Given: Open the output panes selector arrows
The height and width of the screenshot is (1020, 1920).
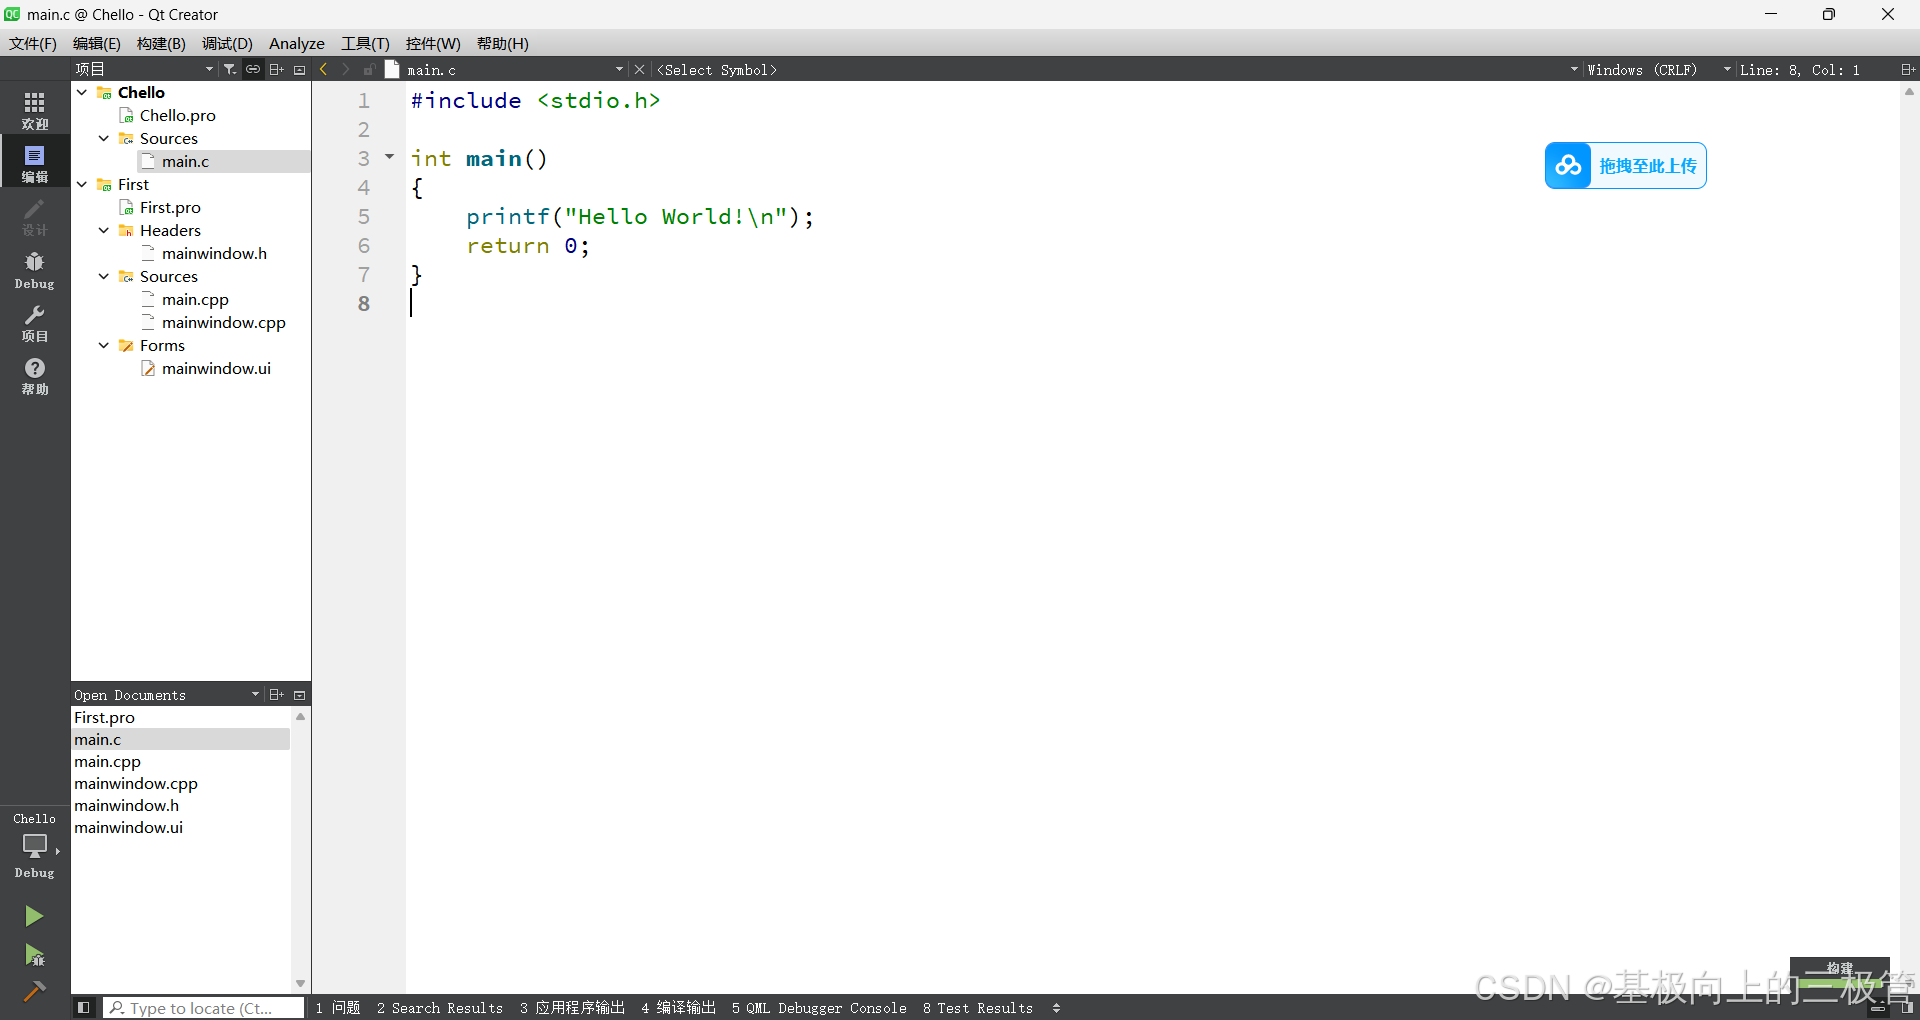Looking at the screenshot, I should (x=1056, y=1008).
